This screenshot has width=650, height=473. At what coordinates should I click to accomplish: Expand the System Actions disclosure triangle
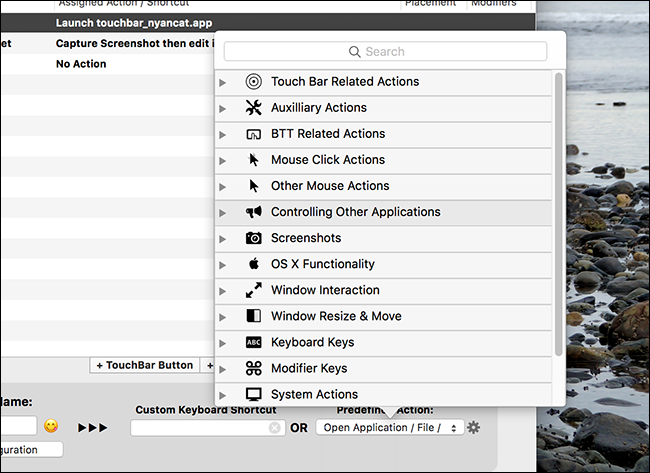click(x=223, y=395)
